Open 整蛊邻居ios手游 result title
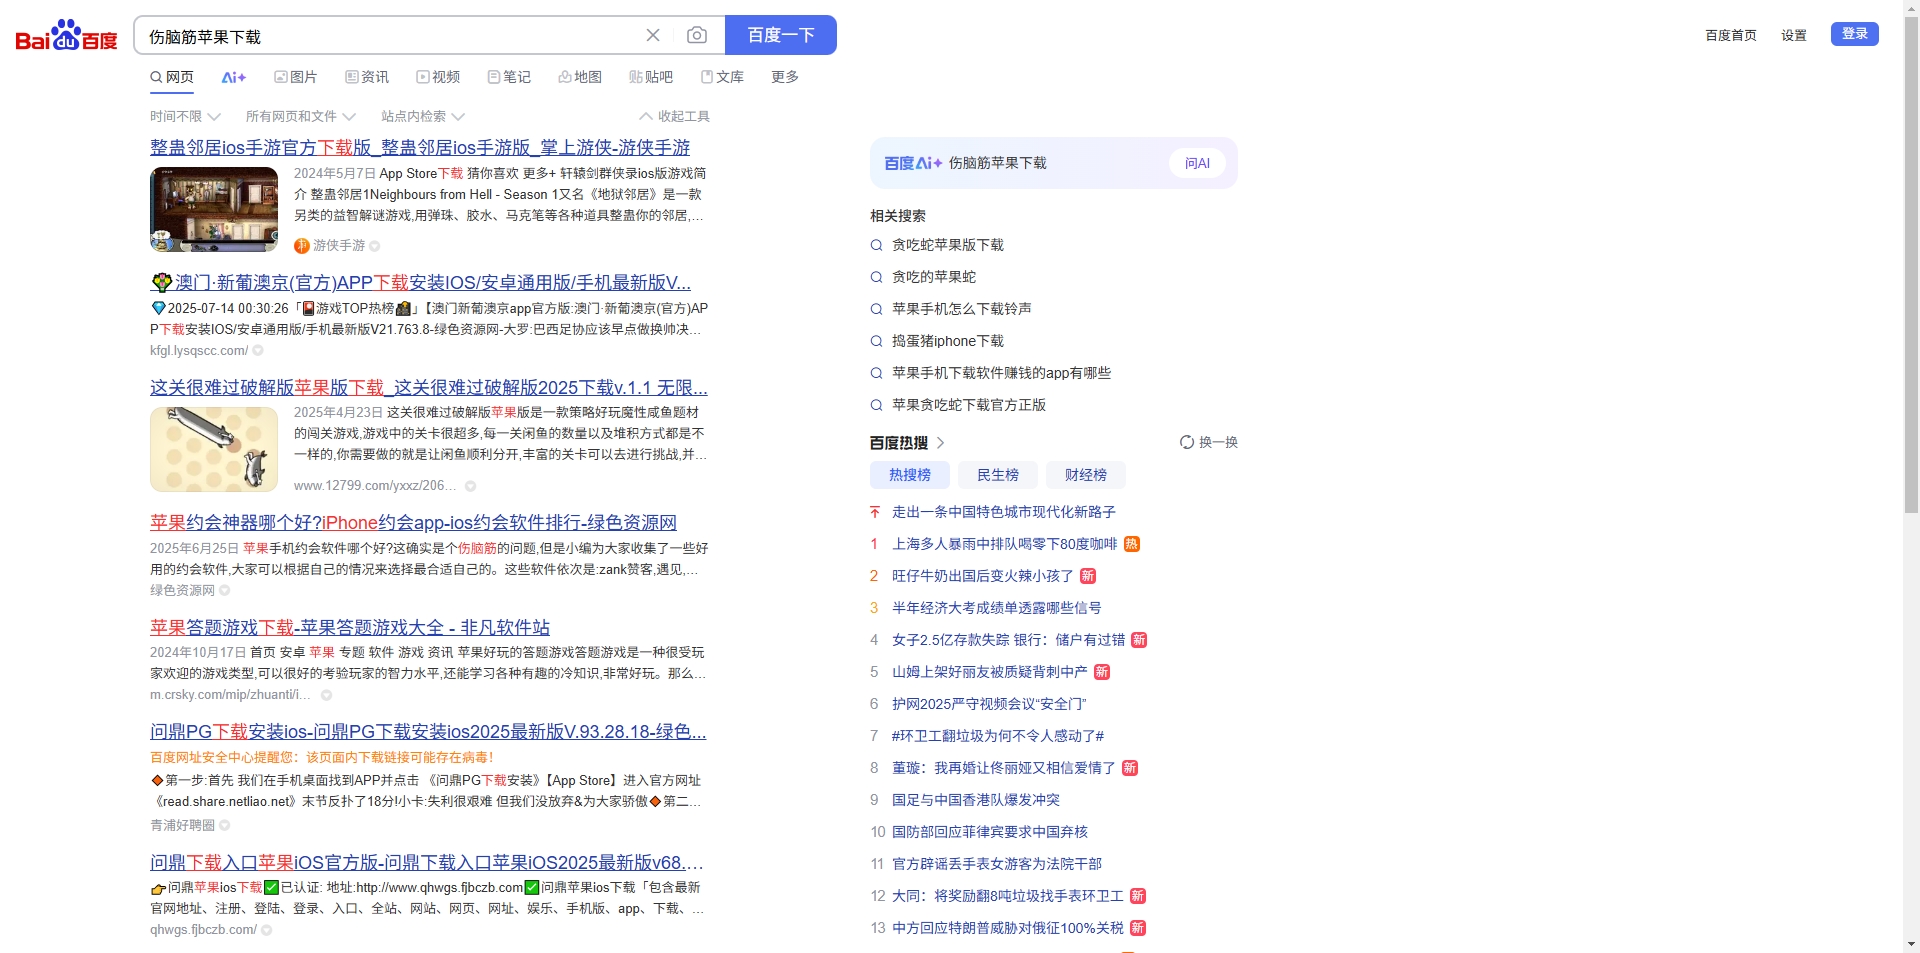This screenshot has height=953, width=1920. [x=420, y=148]
